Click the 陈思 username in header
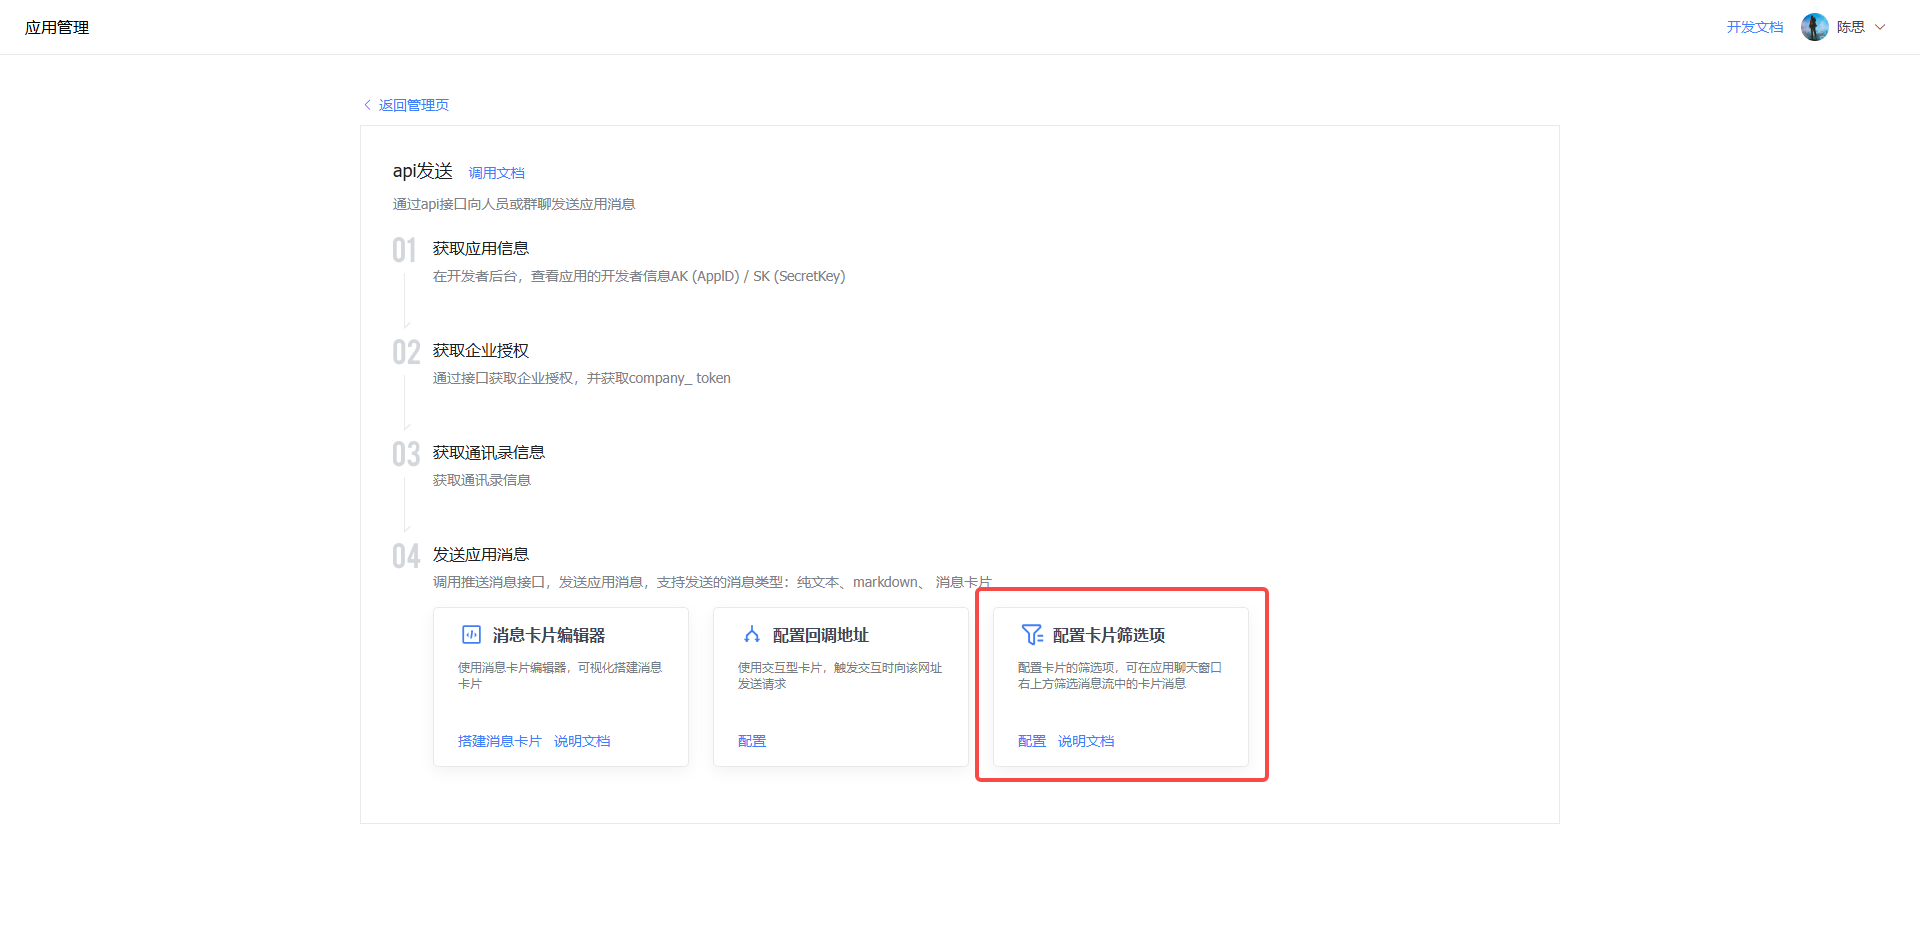Image resolution: width=1920 pixels, height=945 pixels. [1850, 27]
